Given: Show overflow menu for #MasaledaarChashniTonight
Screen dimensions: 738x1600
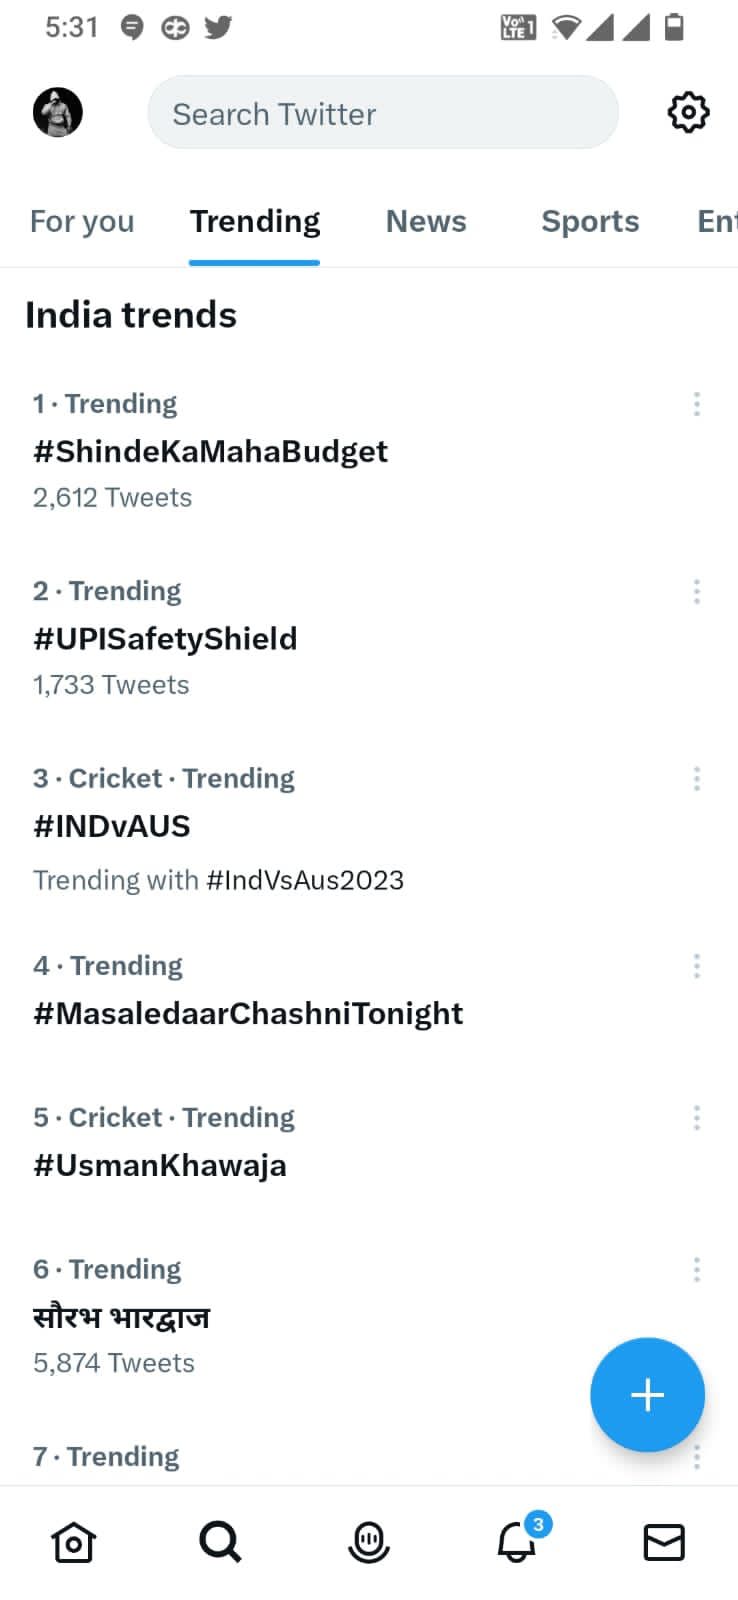Looking at the screenshot, I should (696, 966).
